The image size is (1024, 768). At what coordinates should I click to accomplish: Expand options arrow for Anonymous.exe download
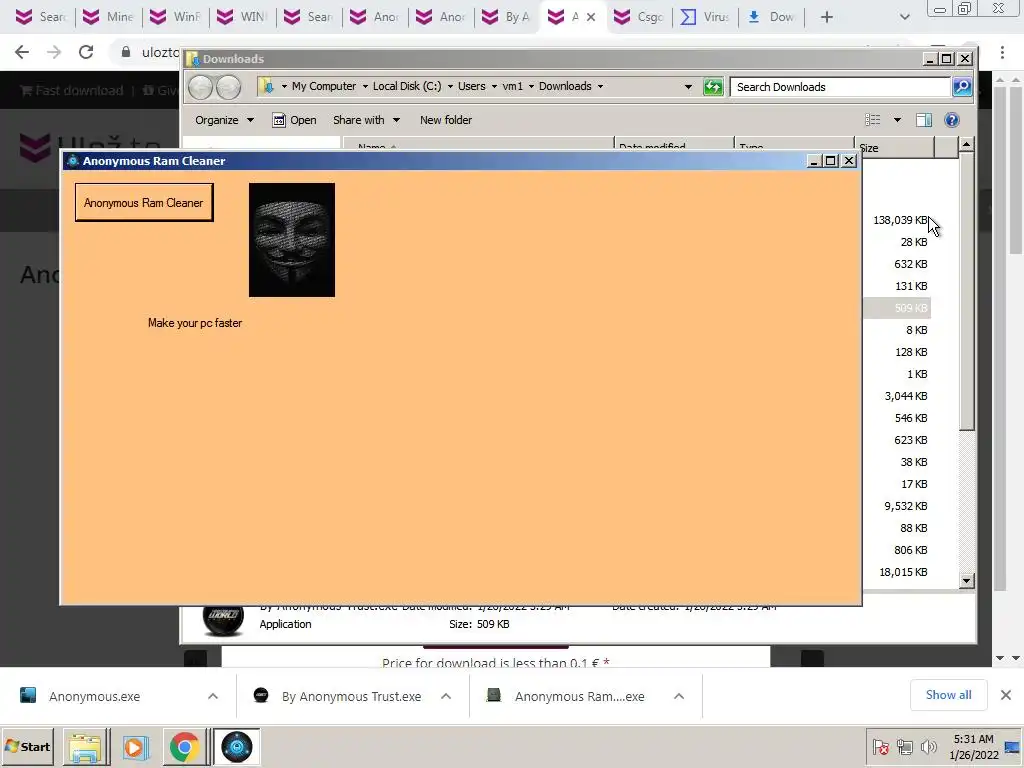213,697
